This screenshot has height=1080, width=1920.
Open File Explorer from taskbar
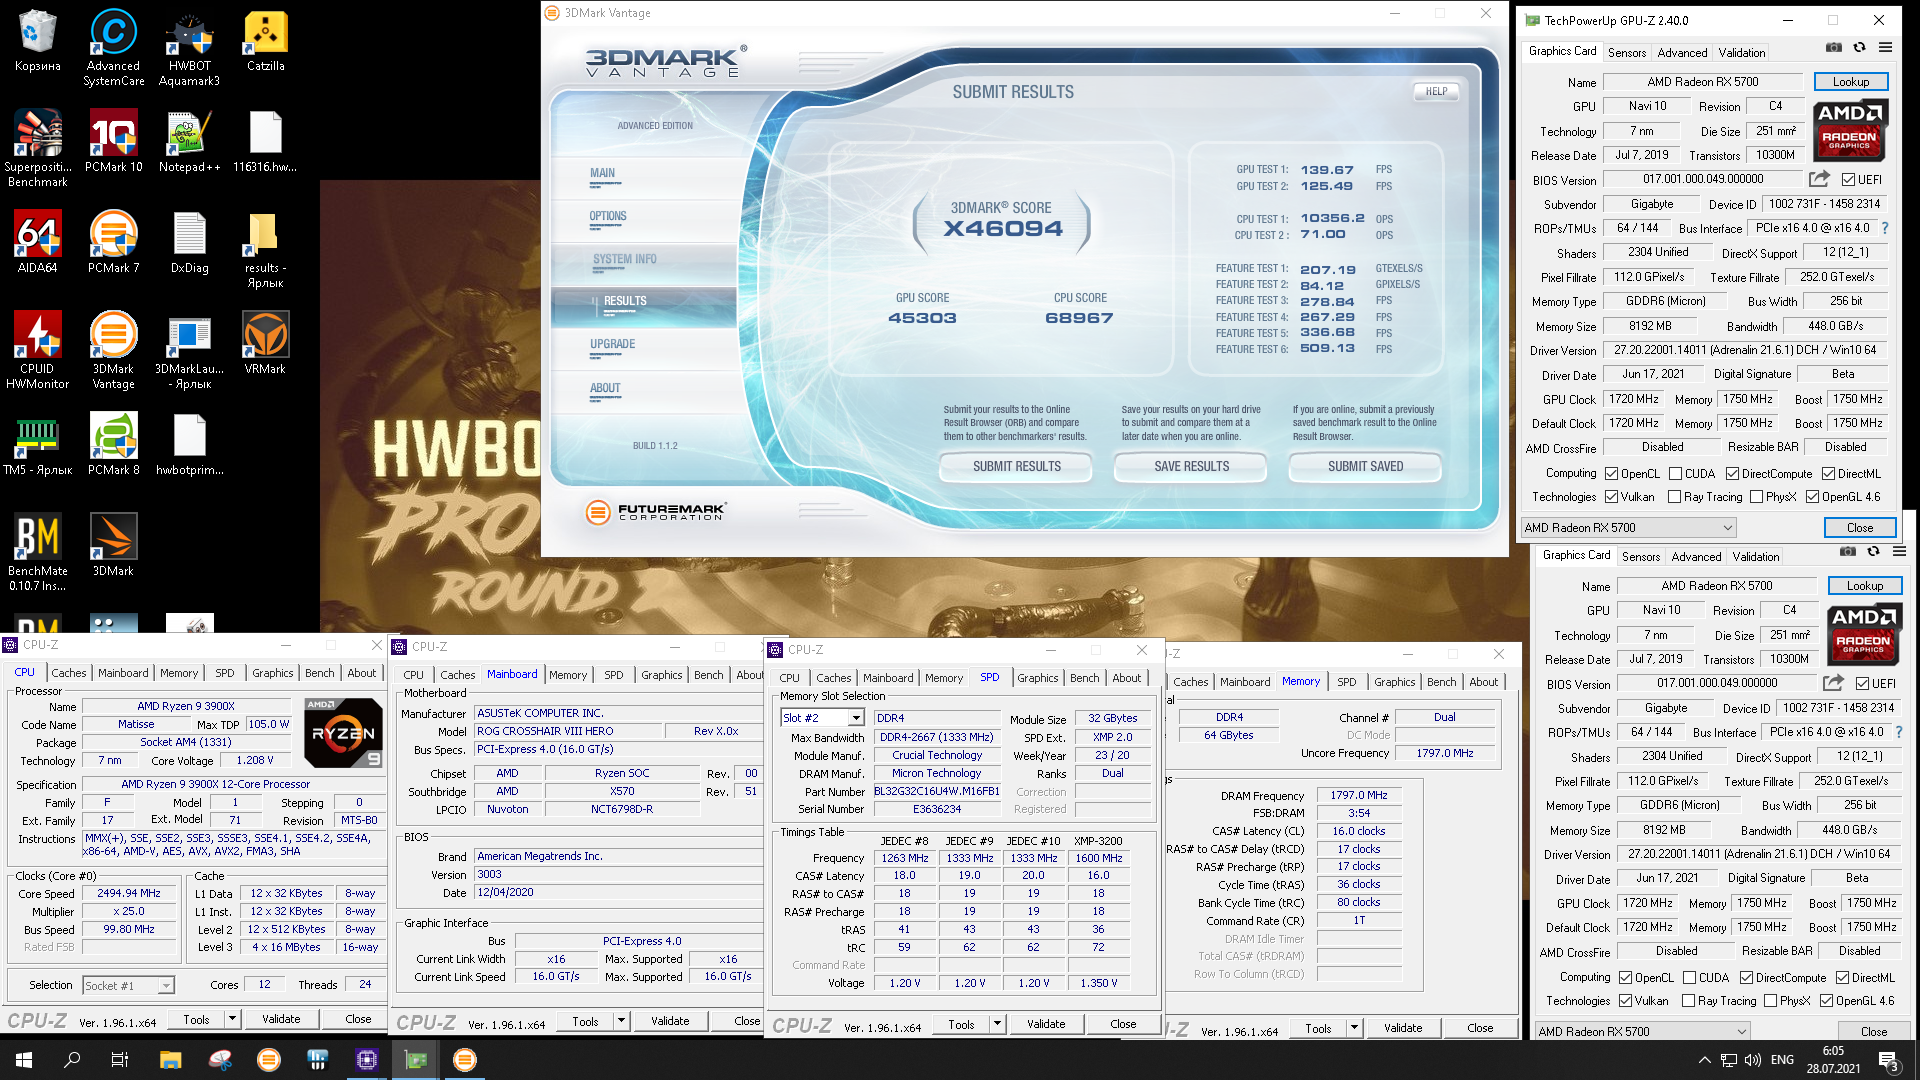pos(170,1060)
